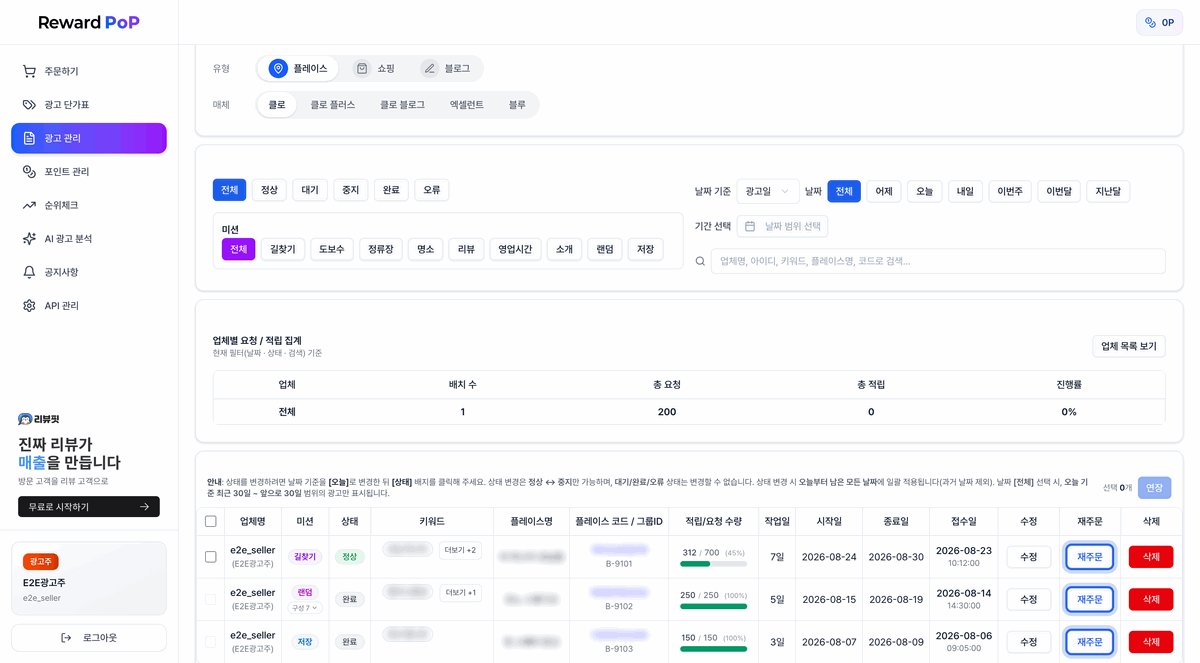Image resolution: width=1200 pixels, height=663 pixels.
Task: Select the 클로 media tab
Action: coord(277,104)
